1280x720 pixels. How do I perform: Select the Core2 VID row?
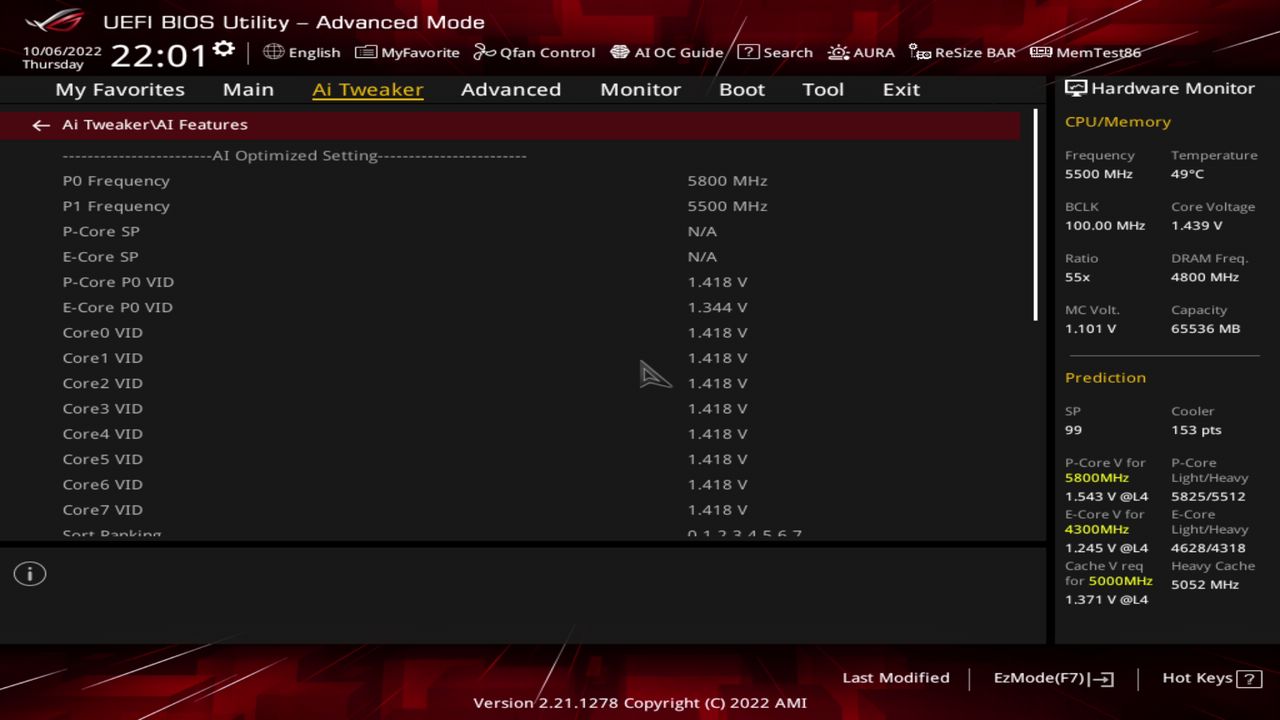click(x=520, y=383)
